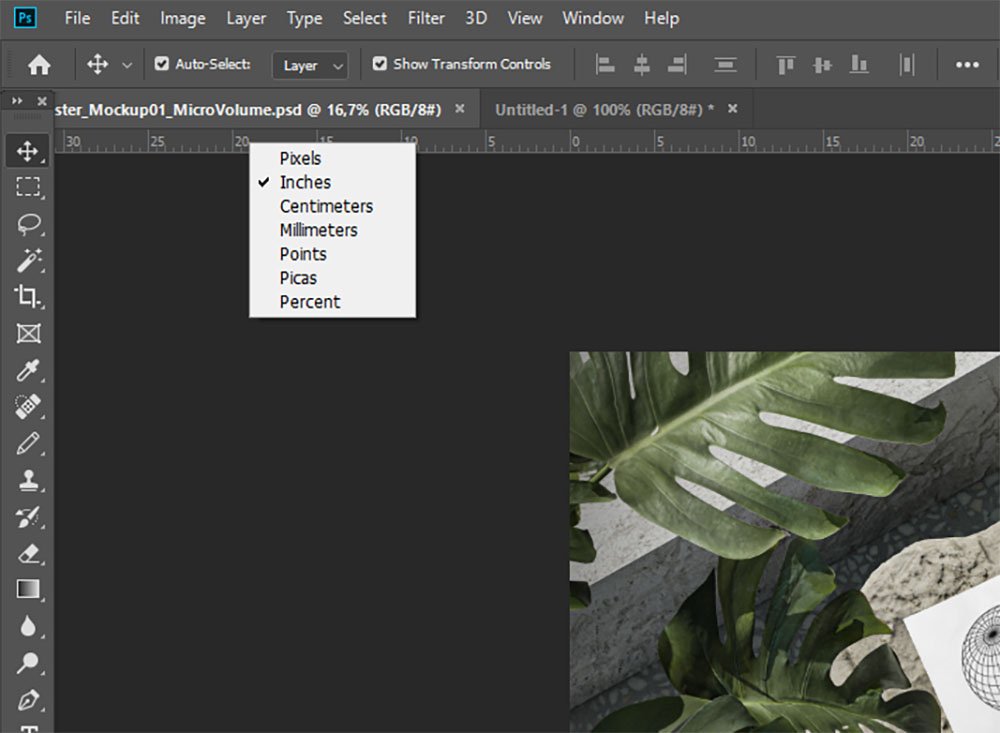Open the three-dots more options button
Viewport: 1000px width, 733px height.
[967, 64]
